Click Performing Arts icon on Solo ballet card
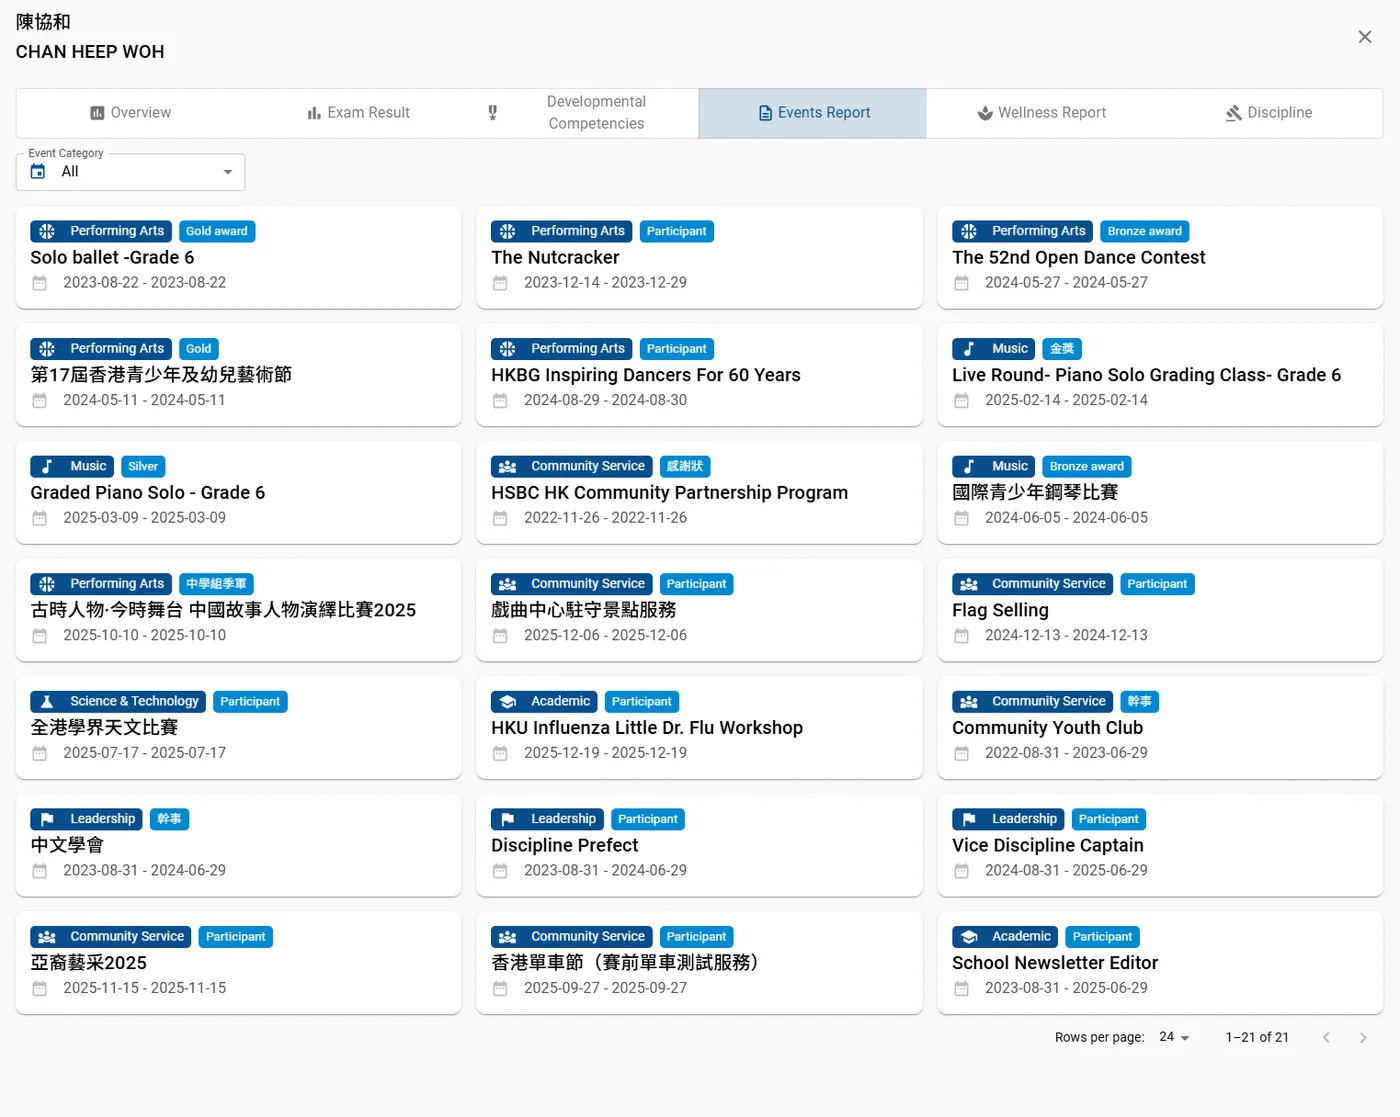 (x=47, y=231)
